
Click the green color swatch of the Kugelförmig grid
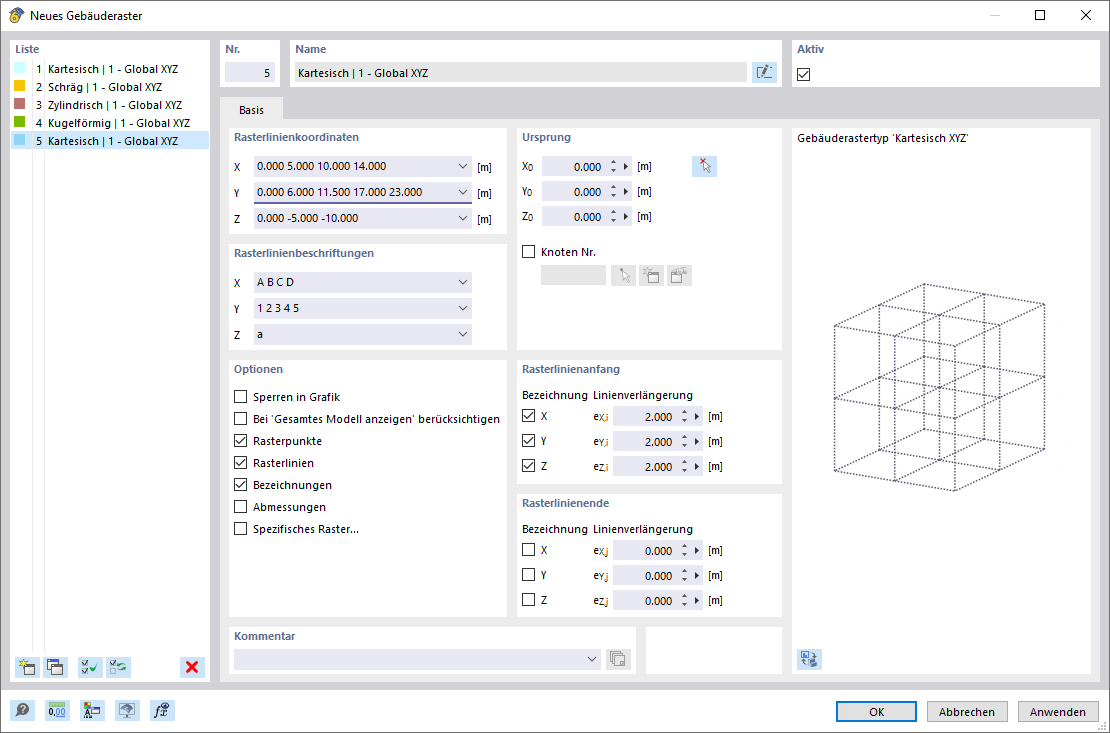(x=20, y=123)
